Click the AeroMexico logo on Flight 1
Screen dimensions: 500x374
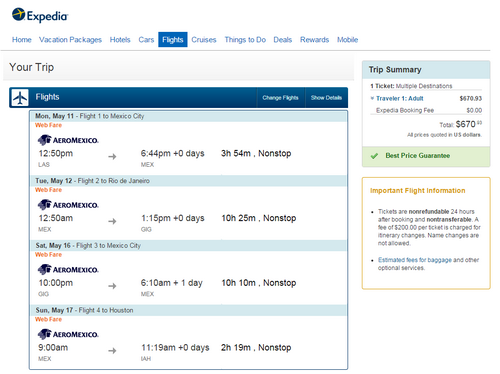pos(68,140)
